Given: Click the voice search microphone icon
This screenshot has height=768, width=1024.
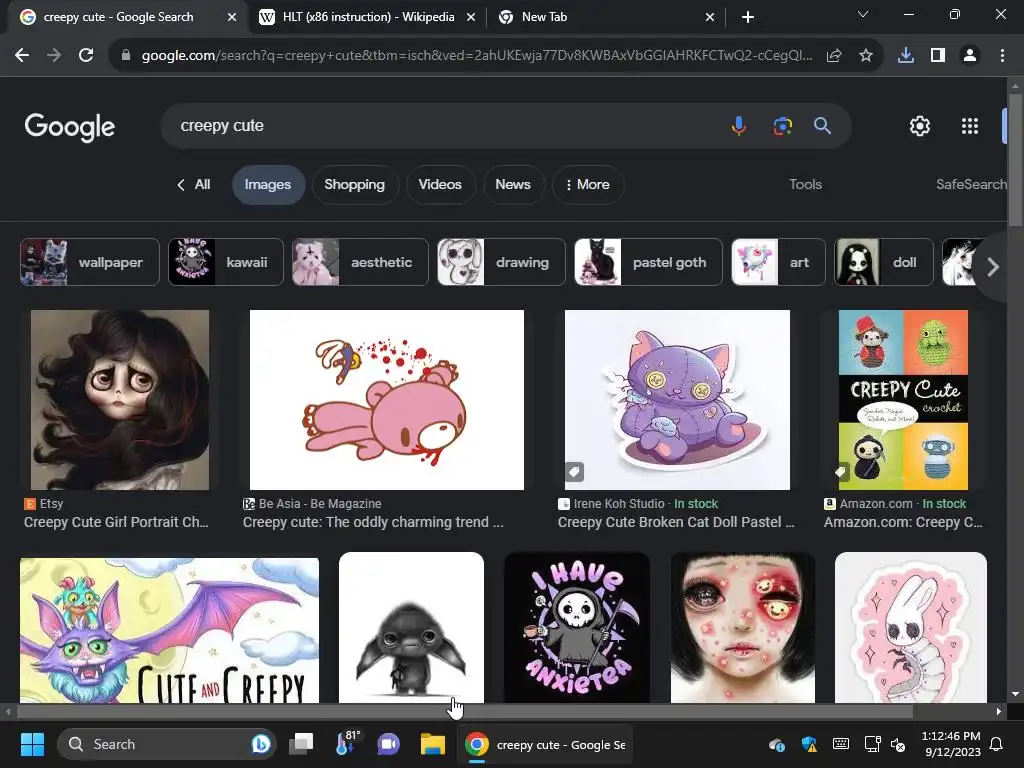Looking at the screenshot, I should [739, 125].
